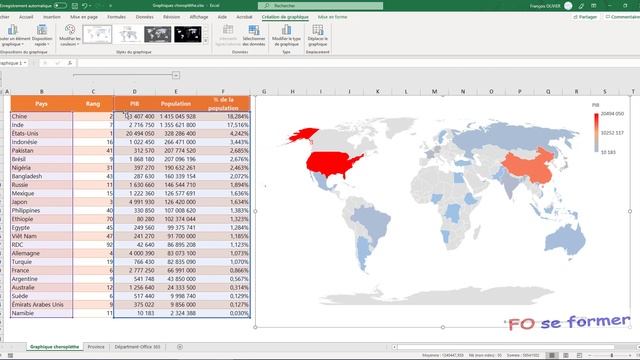Image resolution: width=640 pixels, height=360 pixels.
Task: Click into the formula bar field
Action: coord(358,63)
